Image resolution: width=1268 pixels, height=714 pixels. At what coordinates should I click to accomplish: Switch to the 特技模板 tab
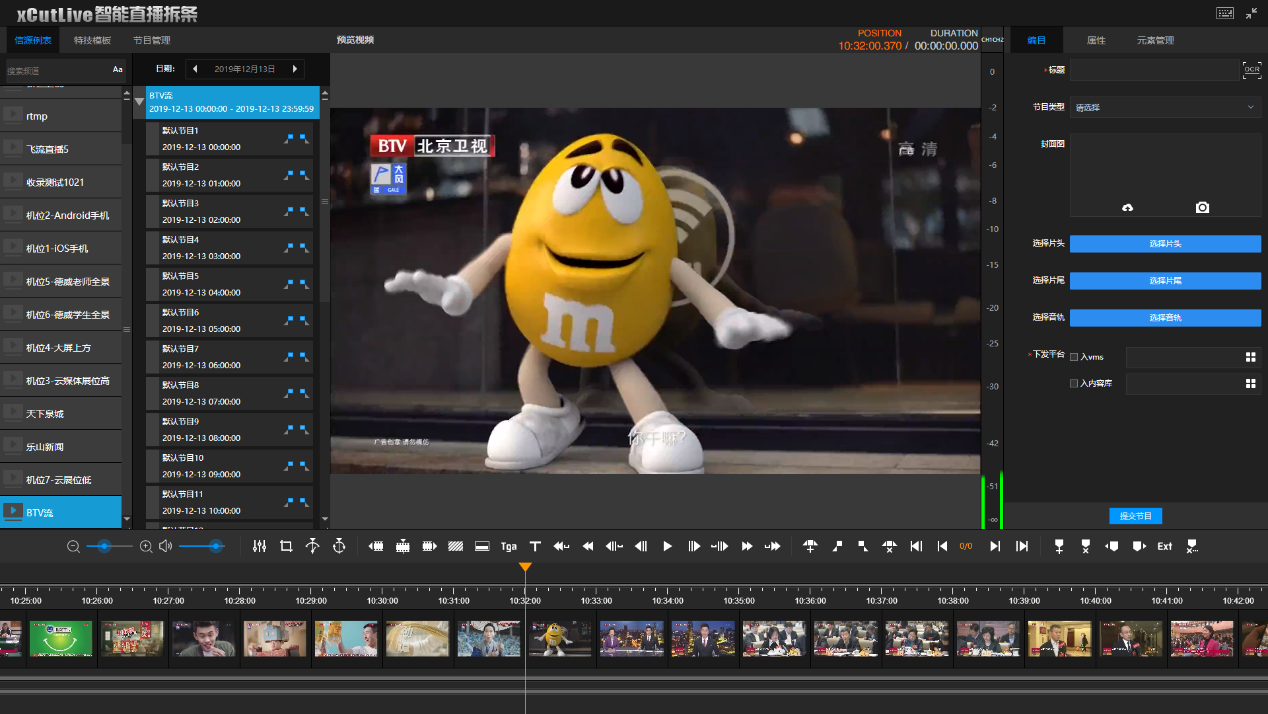click(x=92, y=40)
